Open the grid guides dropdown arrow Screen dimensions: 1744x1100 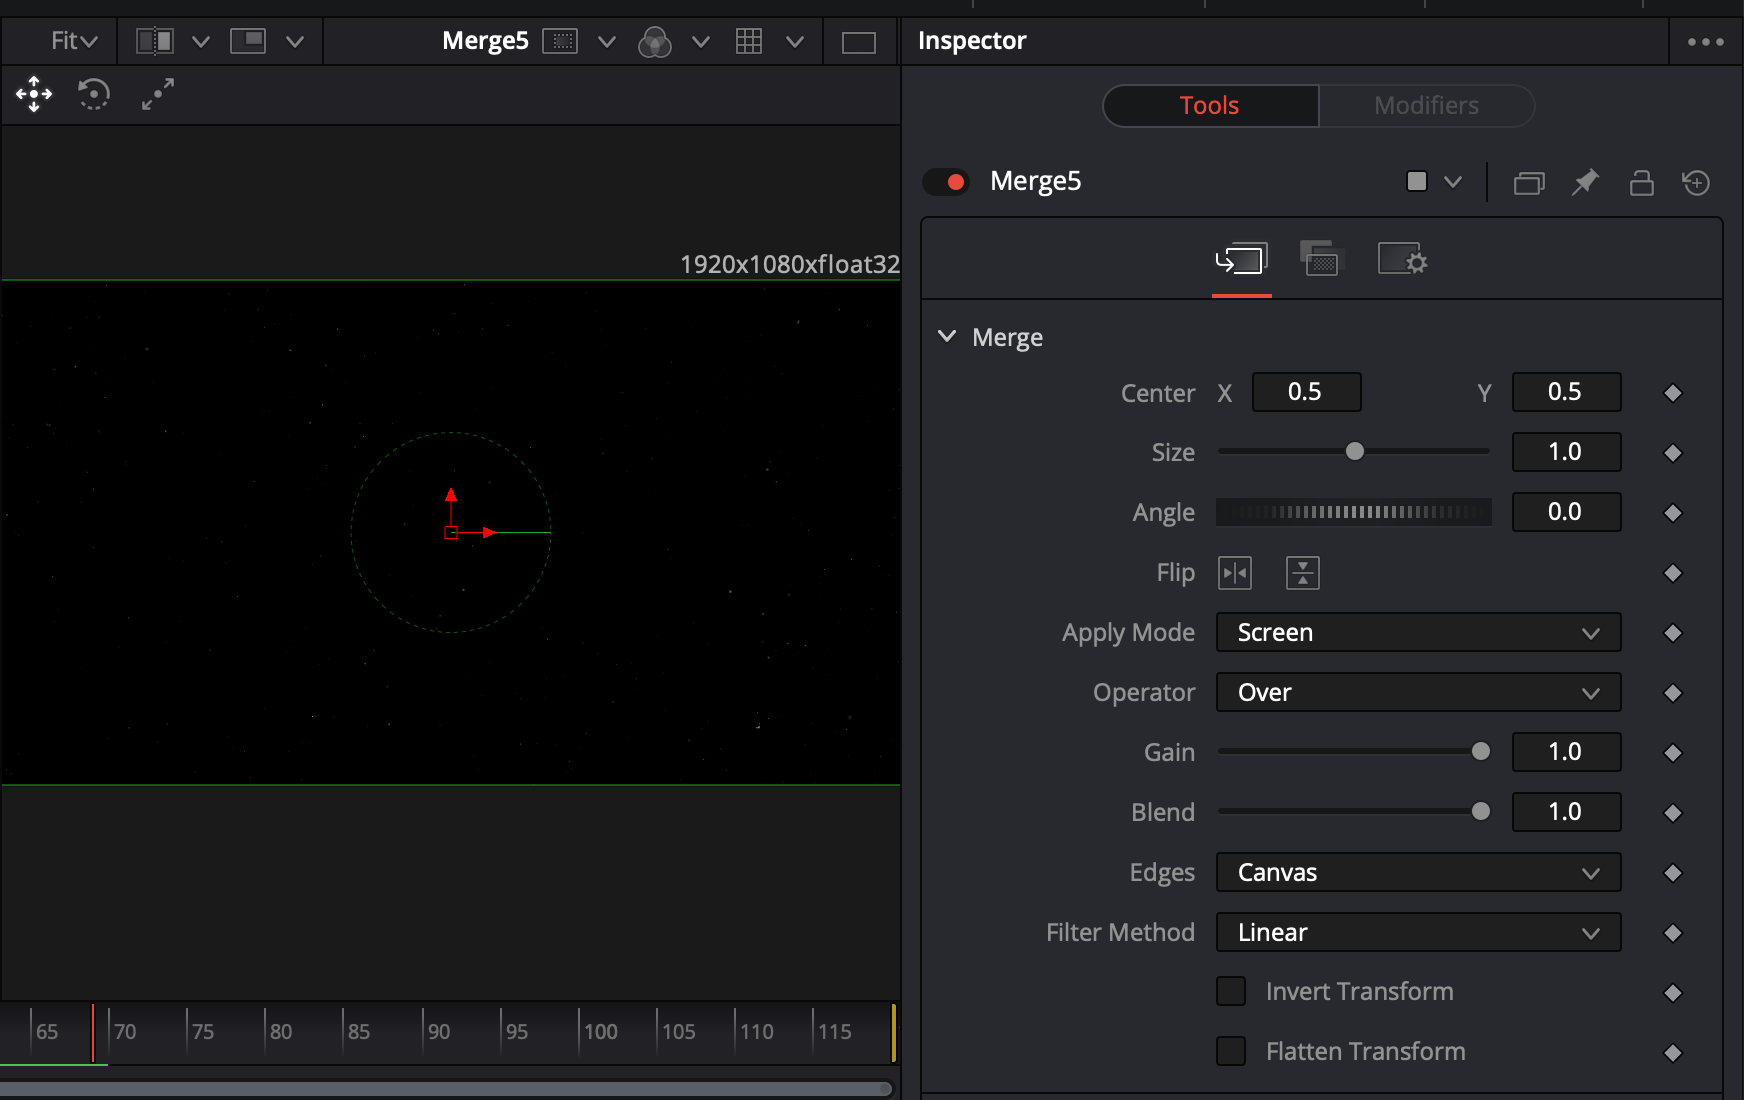(795, 42)
